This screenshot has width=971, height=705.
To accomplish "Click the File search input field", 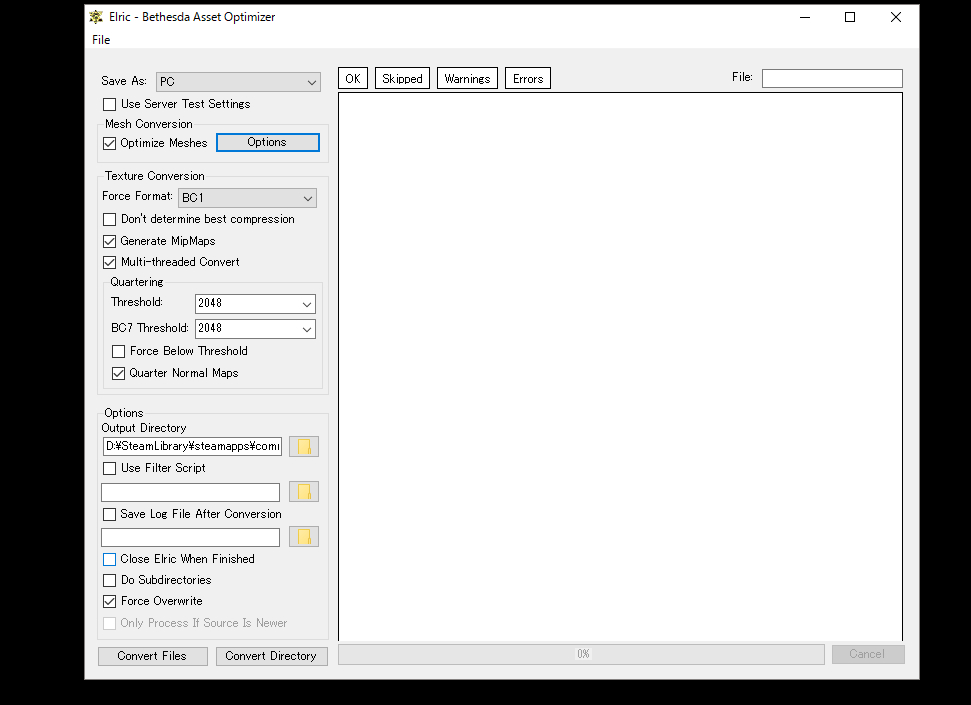I will pyautogui.click(x=832, y=79).
